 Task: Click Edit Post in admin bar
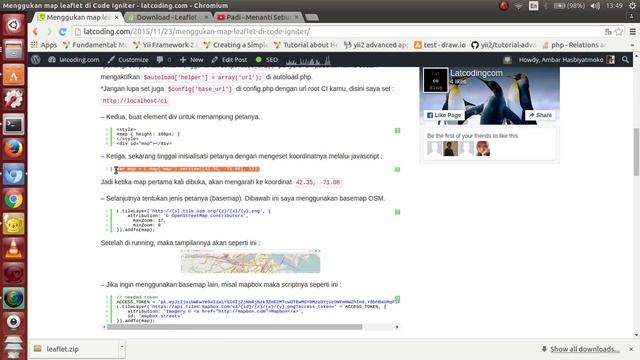229,60
